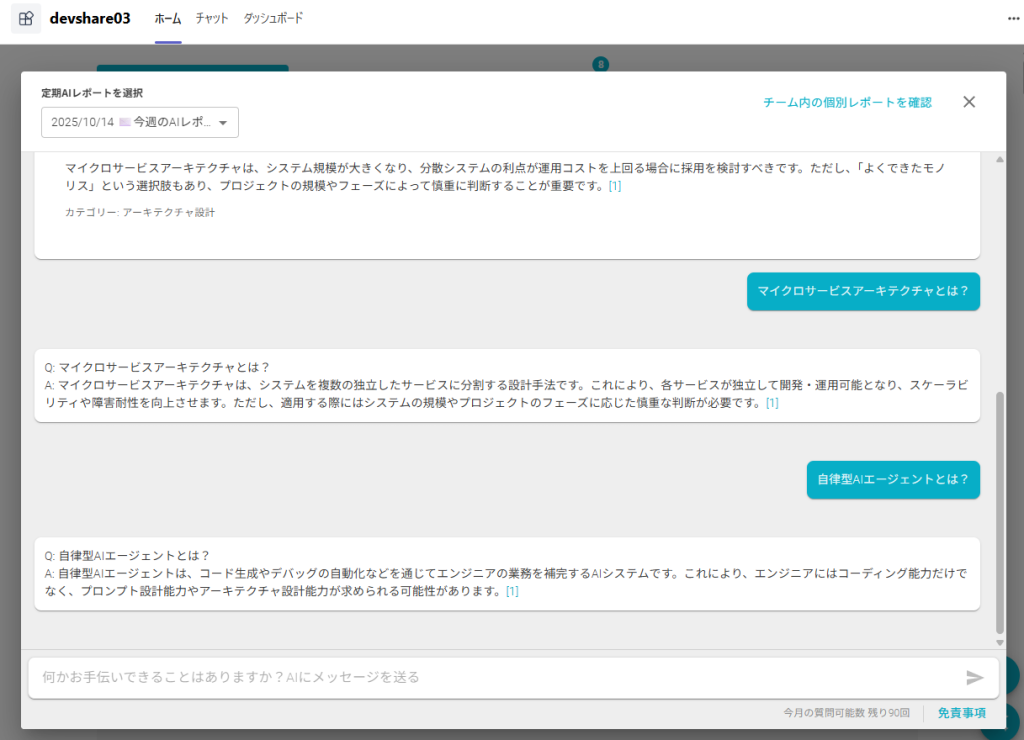Screen dimensions: 1024x740
Task: Click citation [1] in microservices answer
Action: [x=772, y=403]
